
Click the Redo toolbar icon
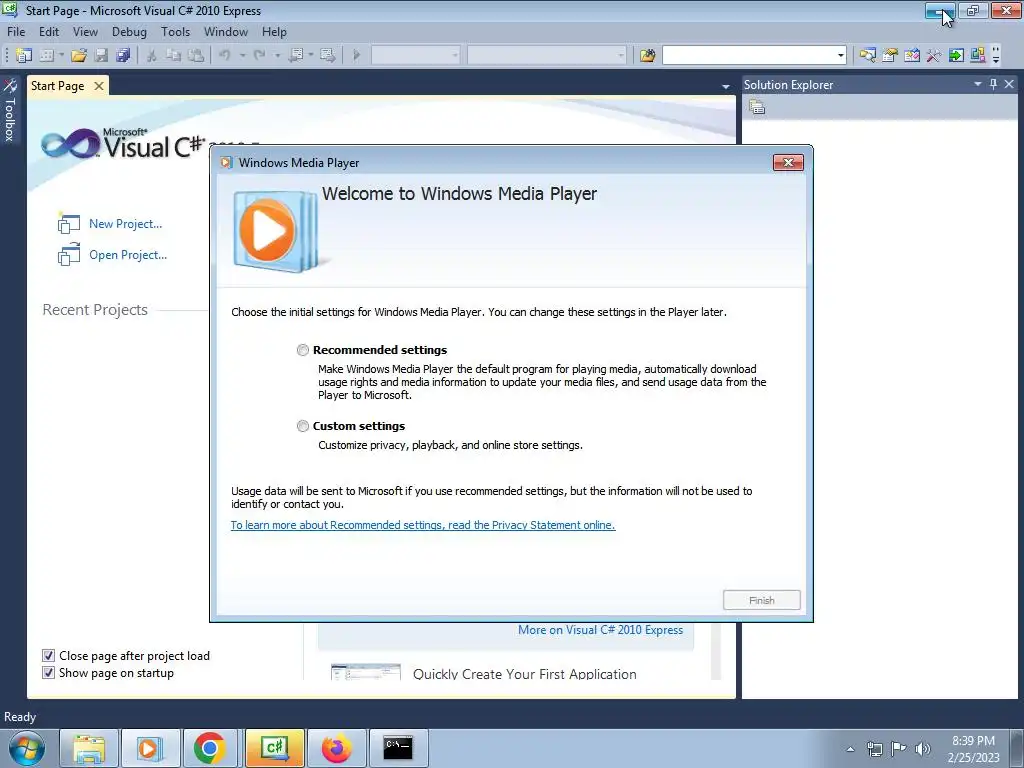(x=259, y=56)
